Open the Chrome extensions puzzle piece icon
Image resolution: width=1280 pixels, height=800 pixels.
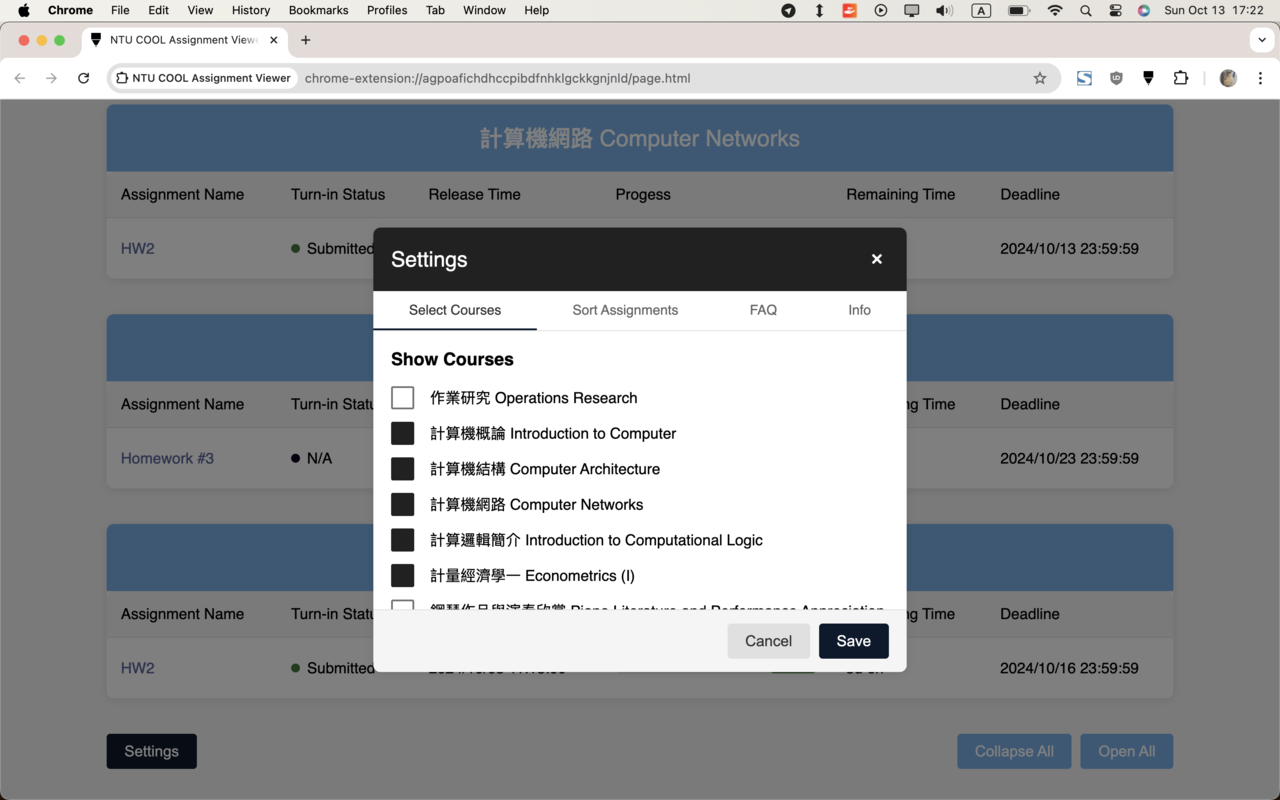[x=1181, y=77]
